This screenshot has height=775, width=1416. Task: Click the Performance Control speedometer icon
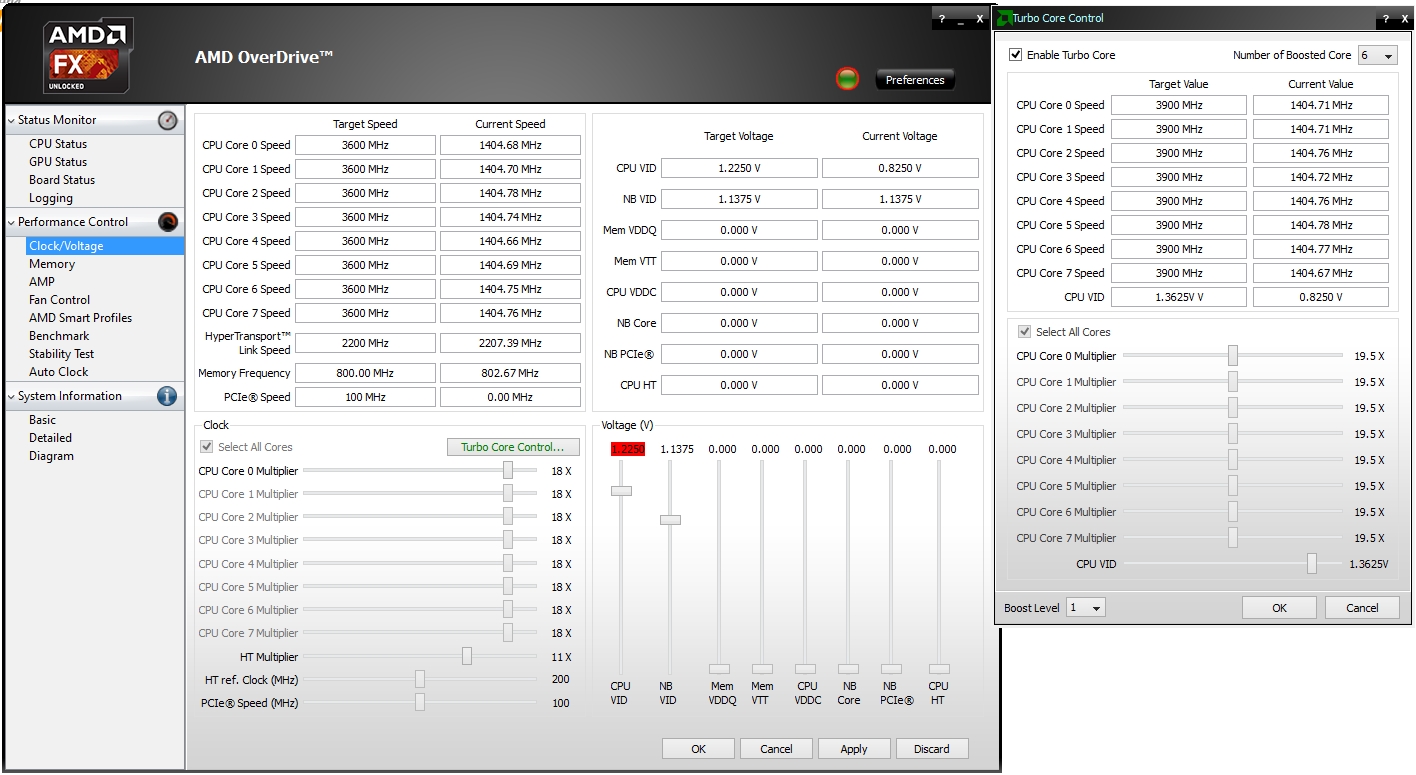coord(168,222)
